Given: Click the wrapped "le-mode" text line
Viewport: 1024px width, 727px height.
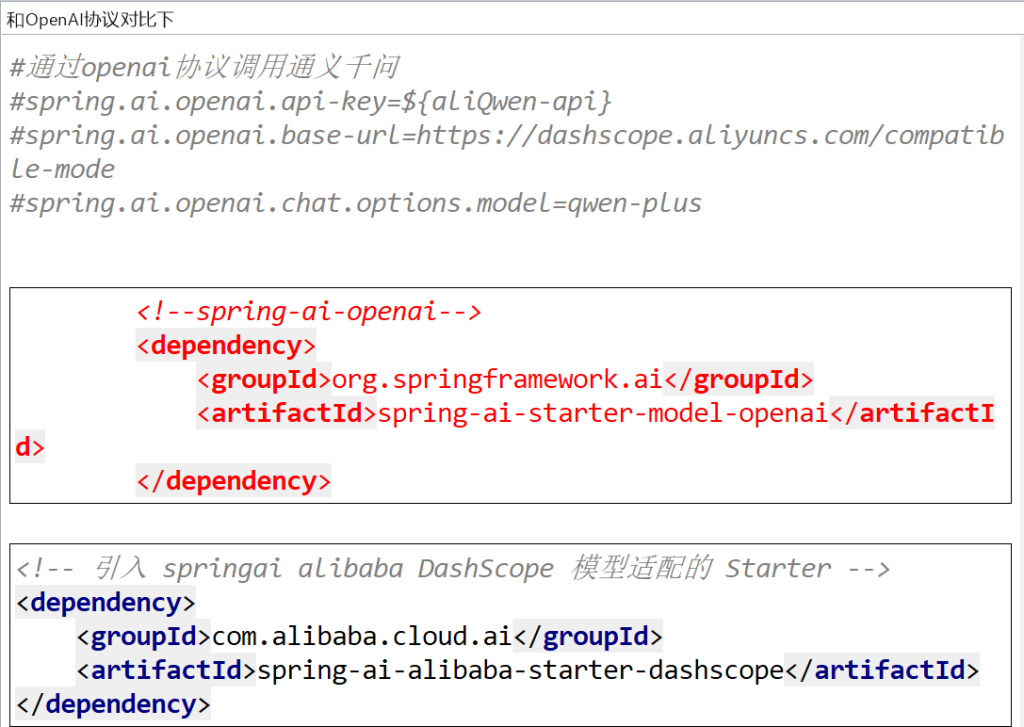Looking at the screenshot, I should pyautogui.click(x=62, y=169).
